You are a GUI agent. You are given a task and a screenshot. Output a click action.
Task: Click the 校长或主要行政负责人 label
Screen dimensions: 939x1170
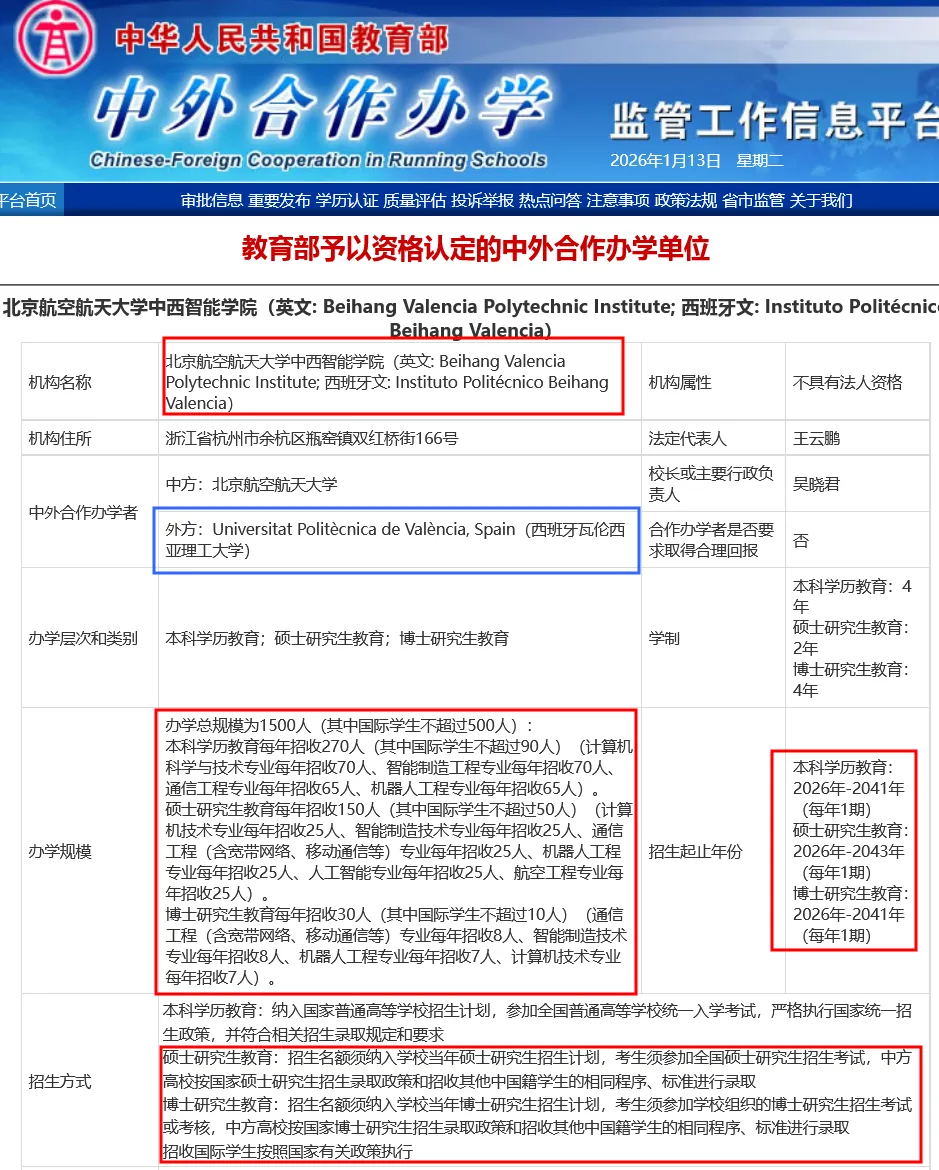[711, 484]
